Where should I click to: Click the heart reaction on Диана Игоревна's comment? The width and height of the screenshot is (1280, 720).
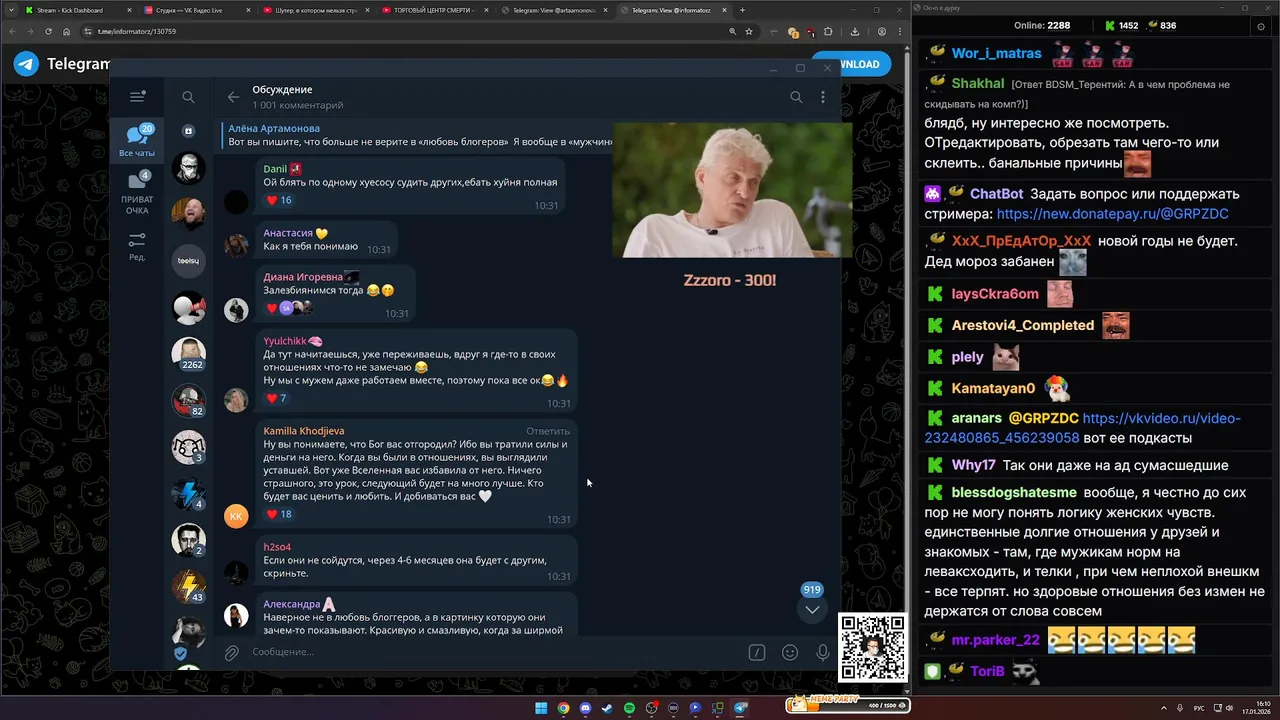[290, 308]
